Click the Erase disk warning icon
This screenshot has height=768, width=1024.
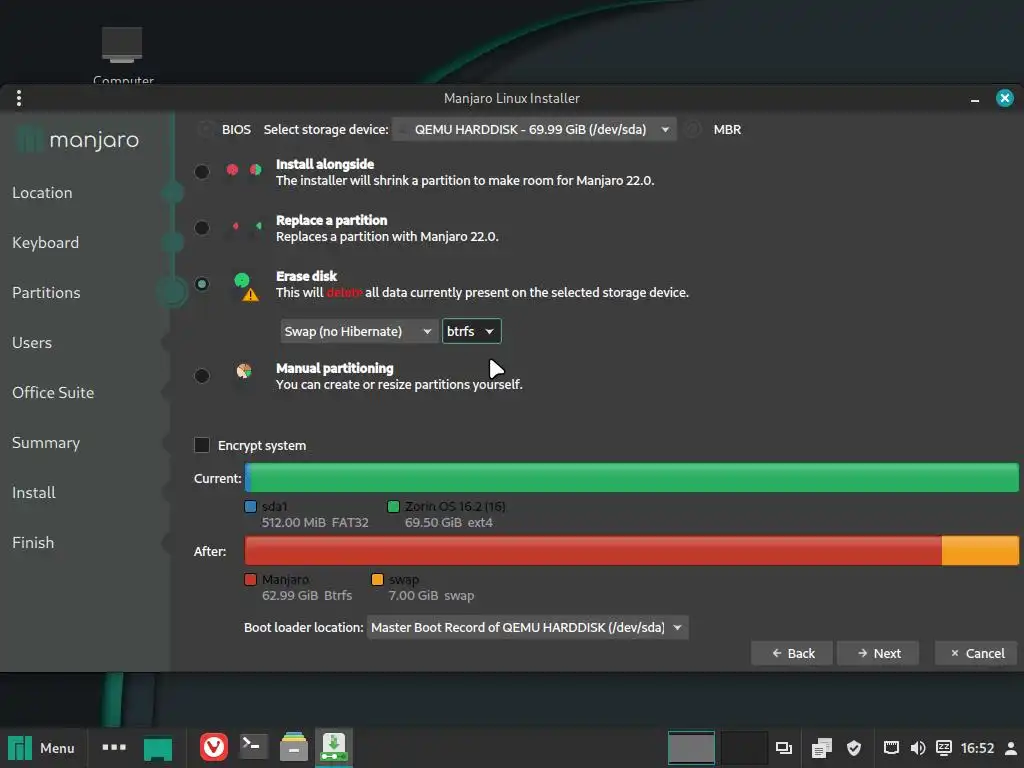coord(250,295)
